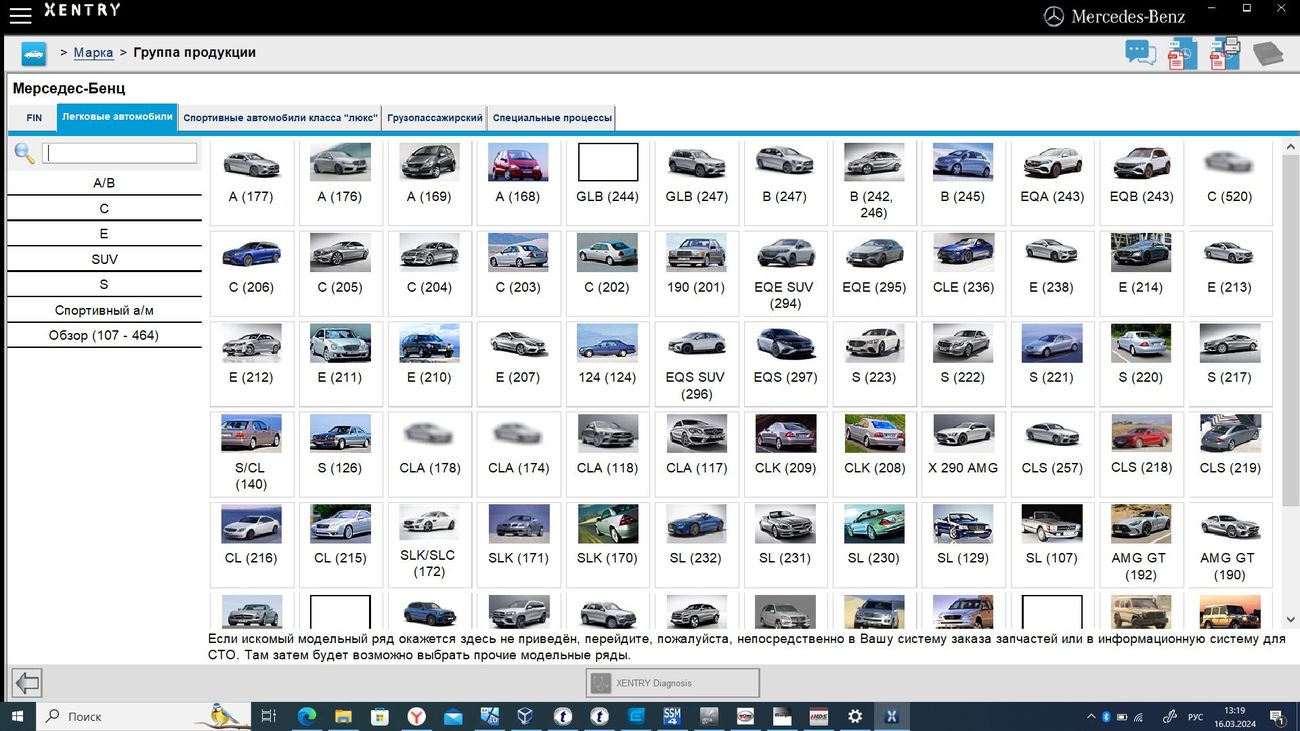This screenshot has width=1300, height=731.
Task: Choose the EQS SUV (296) model
Action: (696, 363)
